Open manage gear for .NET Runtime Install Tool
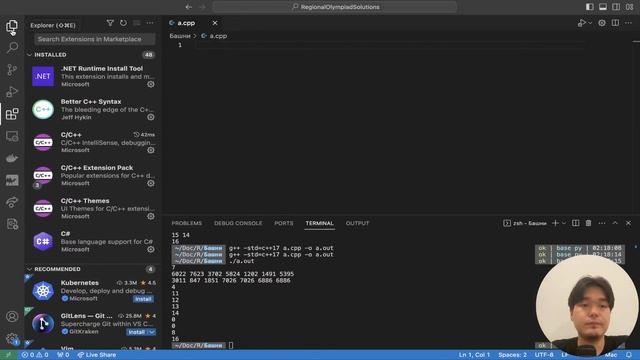The width and height of the screenshot is (640, 360). 151,84
